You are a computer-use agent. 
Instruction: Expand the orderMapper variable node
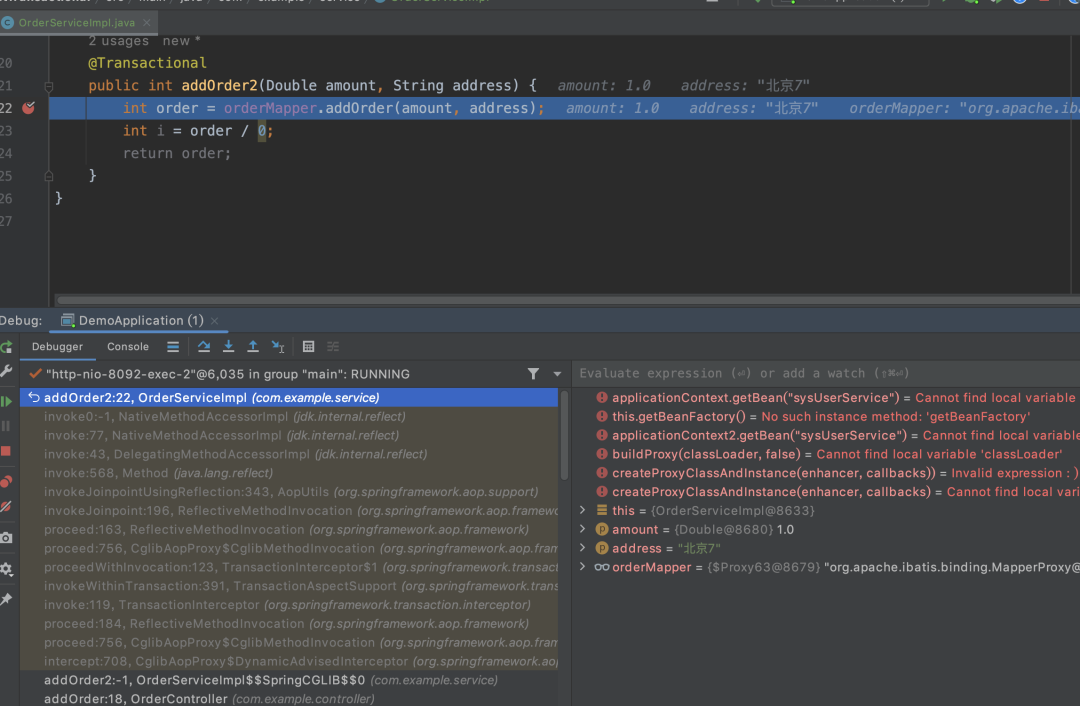[x=583, y=567]
